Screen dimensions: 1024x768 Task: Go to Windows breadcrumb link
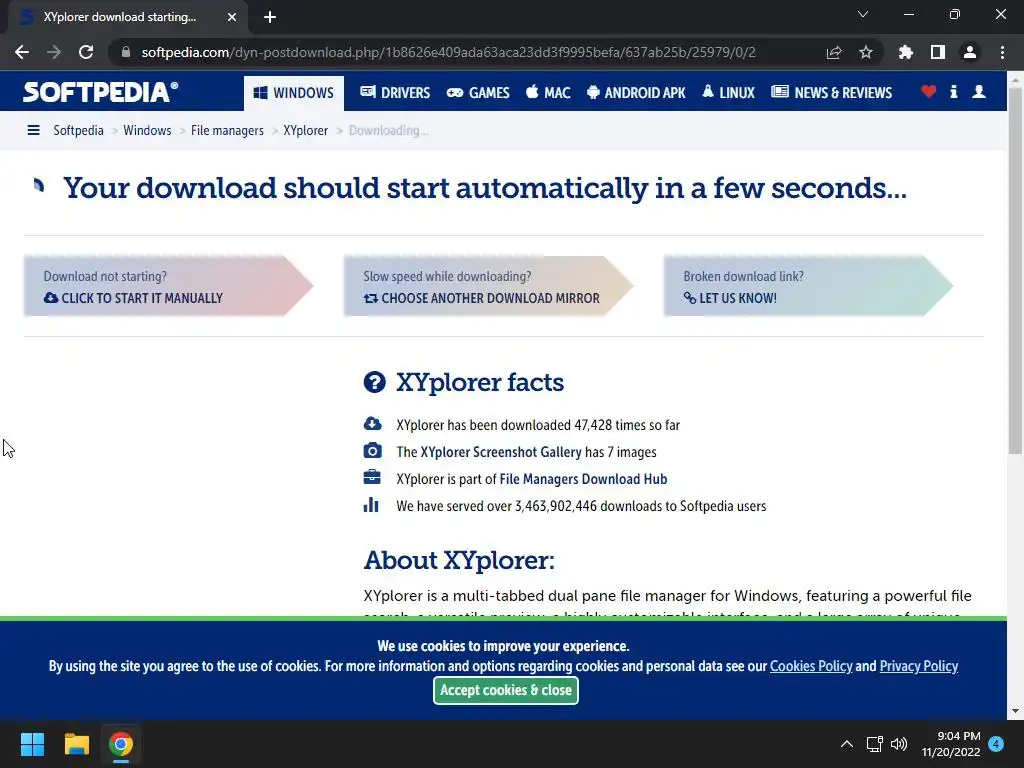click(147, 131)
